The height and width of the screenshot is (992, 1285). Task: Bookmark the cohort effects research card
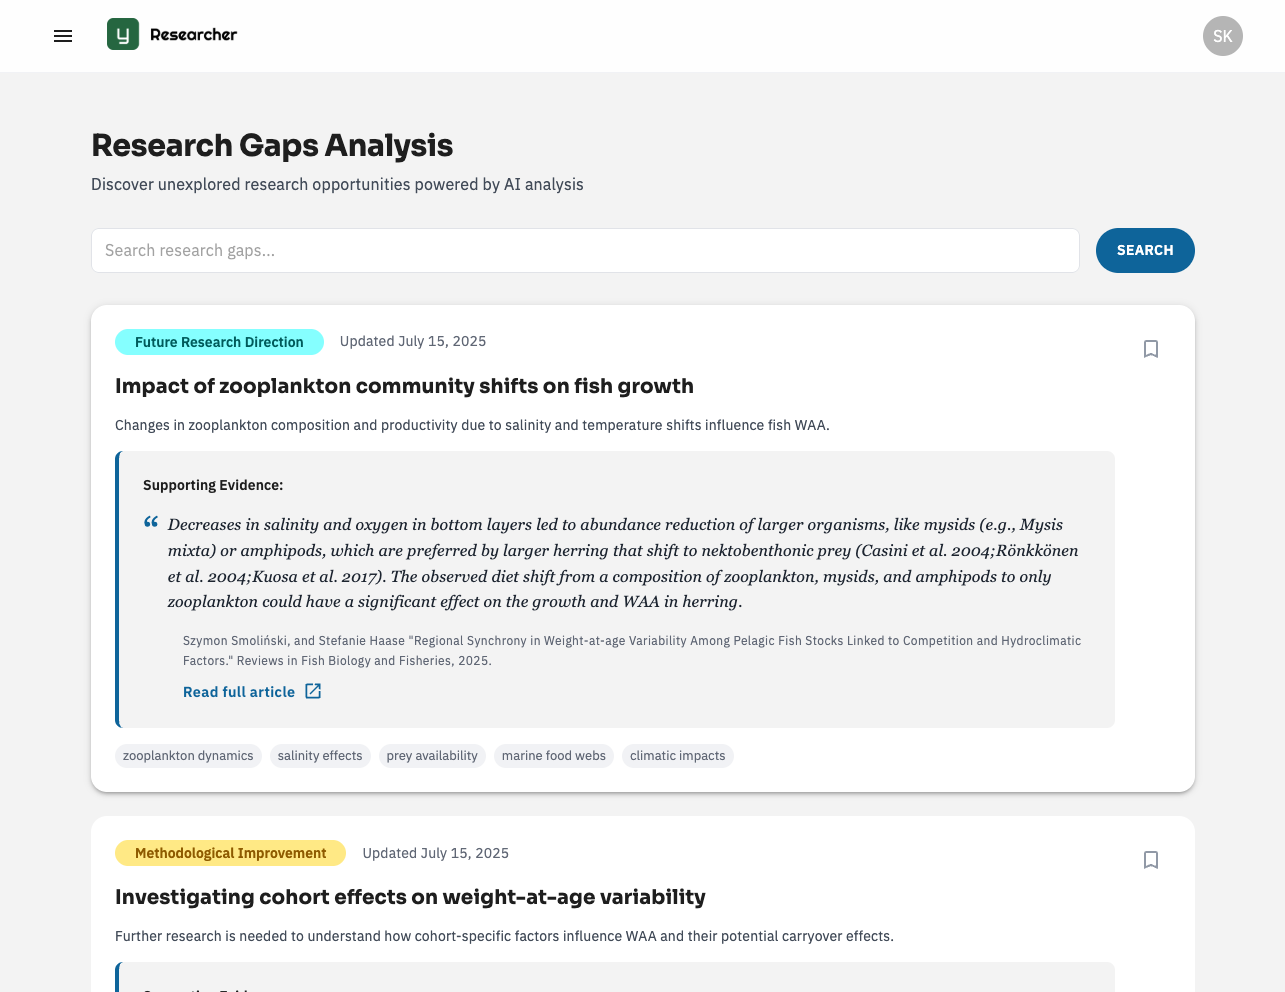coord(1151,860)
